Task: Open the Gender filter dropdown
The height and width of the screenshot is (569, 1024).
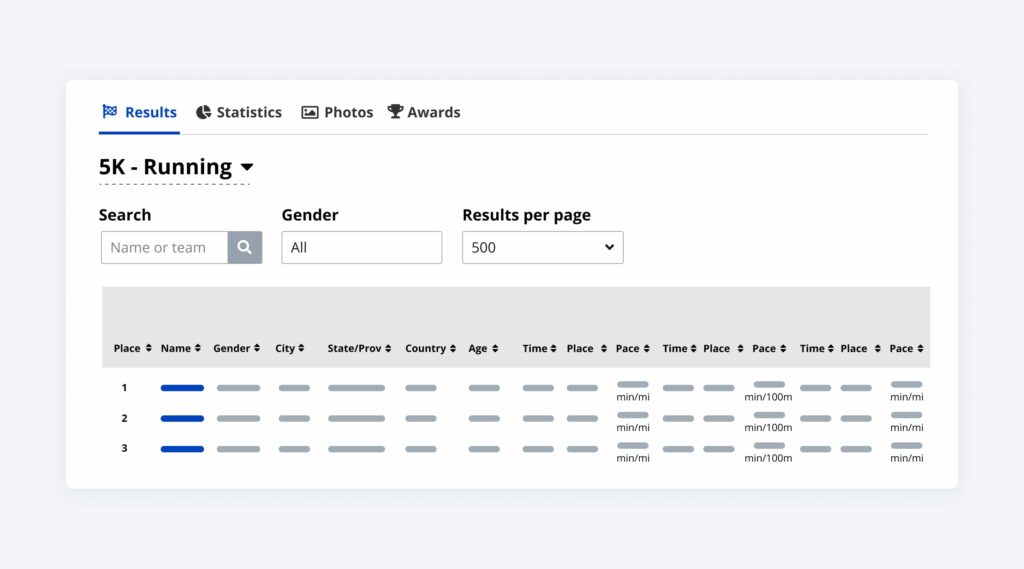Action: [x=361, y=248]
